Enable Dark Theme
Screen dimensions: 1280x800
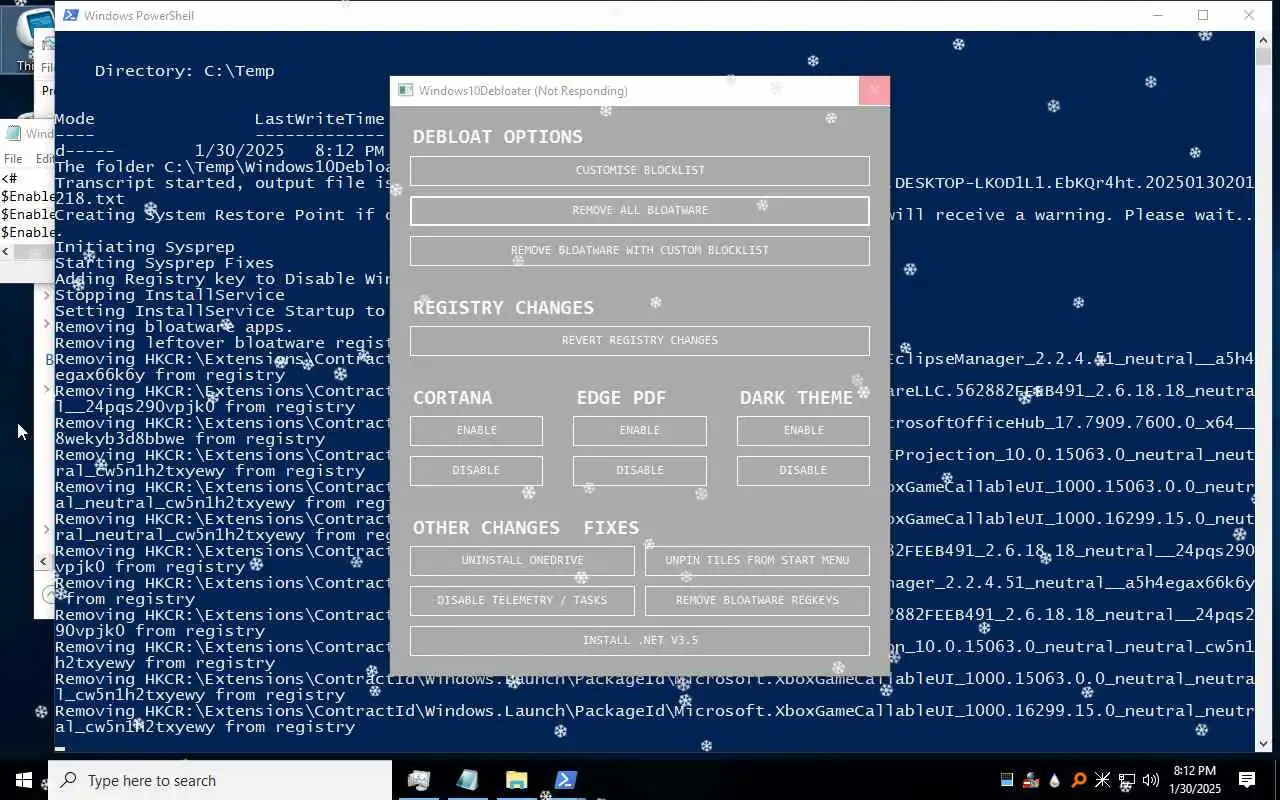803,431
